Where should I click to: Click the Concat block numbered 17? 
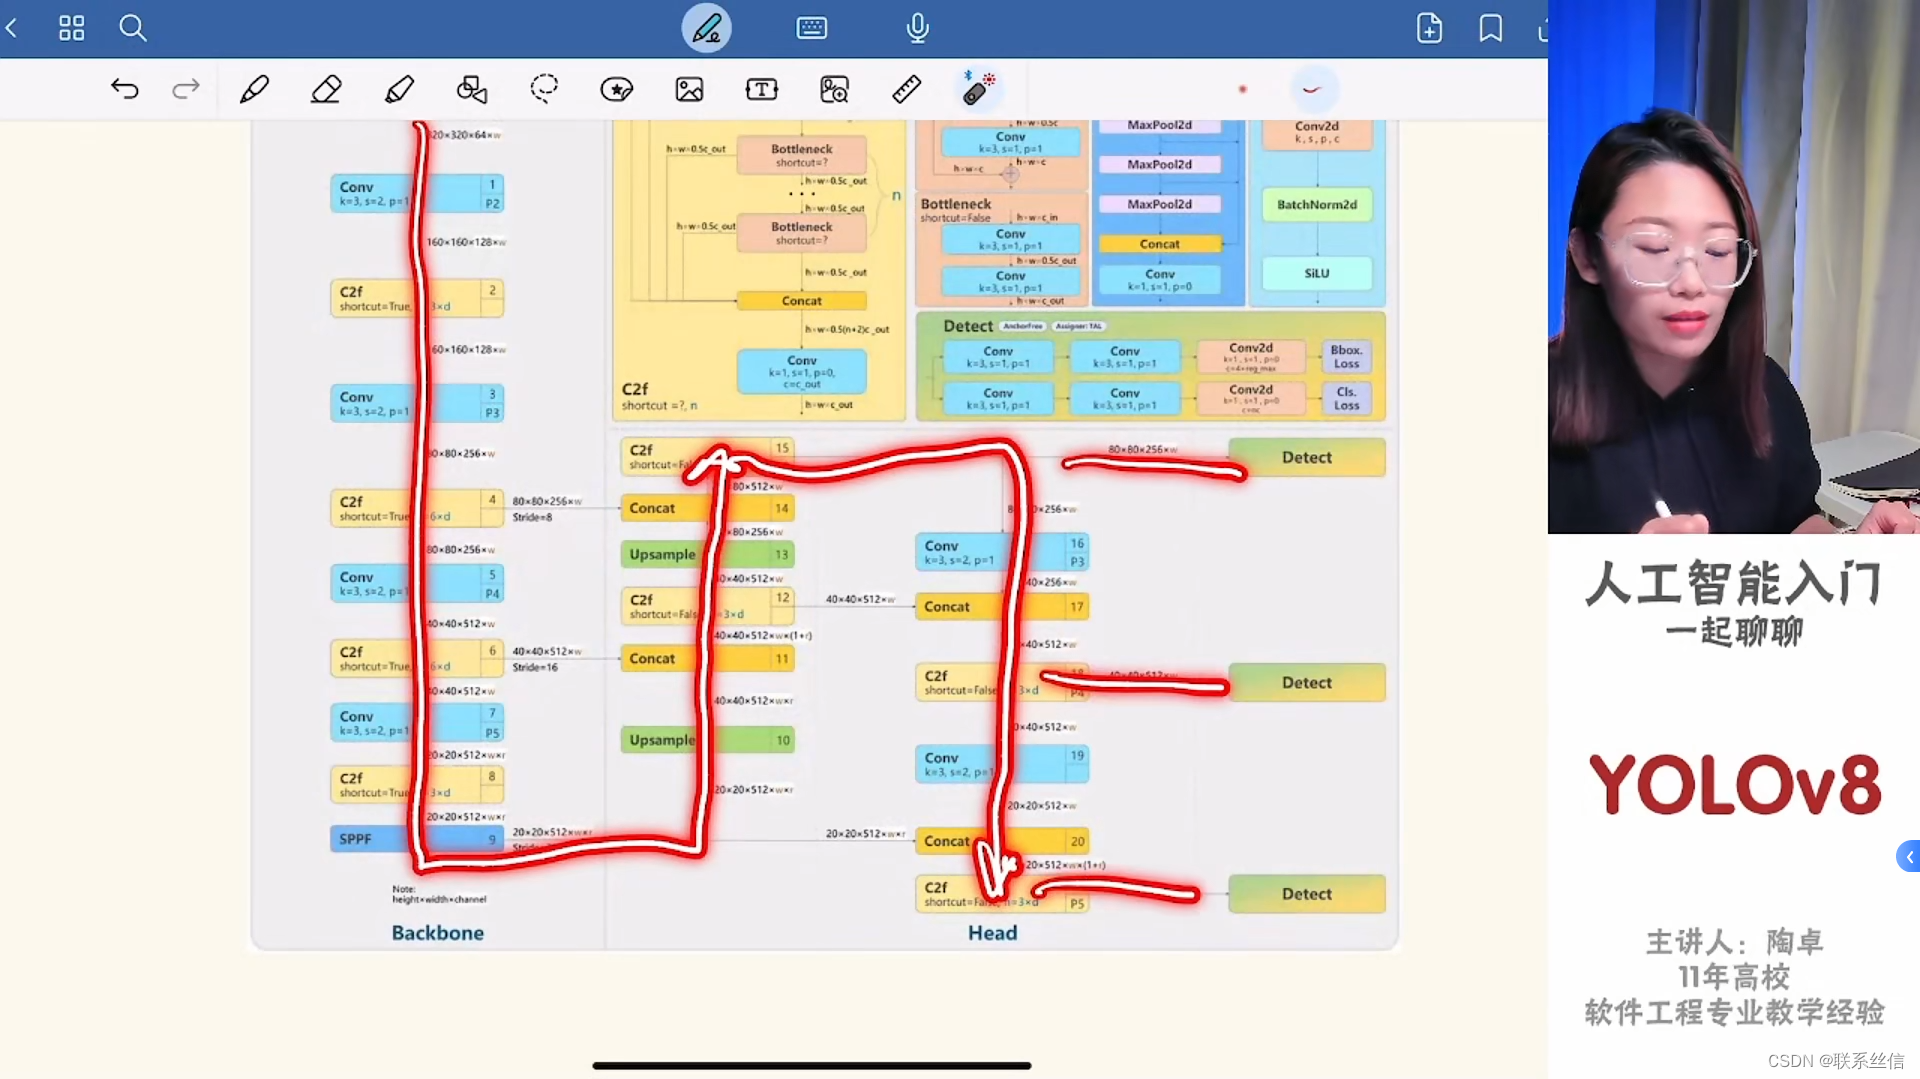1002,606
